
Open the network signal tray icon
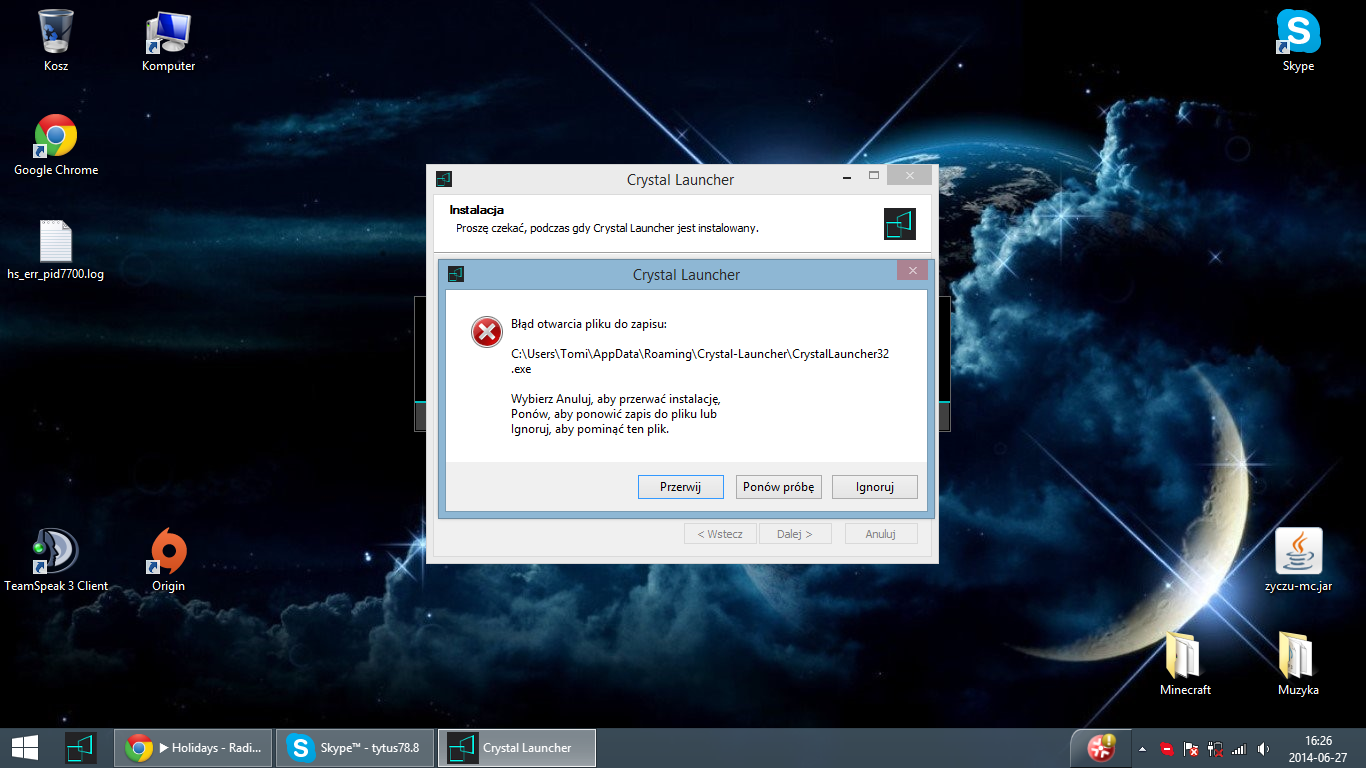point(1239,748)
